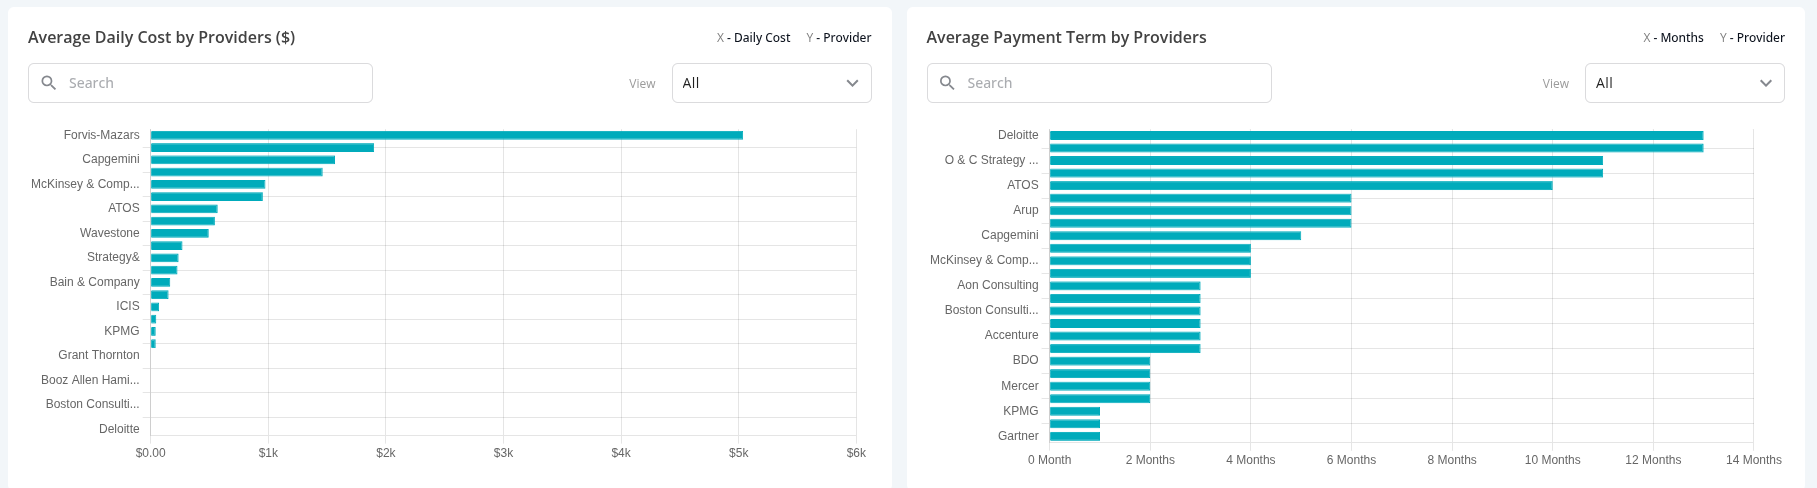Click the BDO provider label
The height and width of the screenshot is (488, 1817).
1025,360
